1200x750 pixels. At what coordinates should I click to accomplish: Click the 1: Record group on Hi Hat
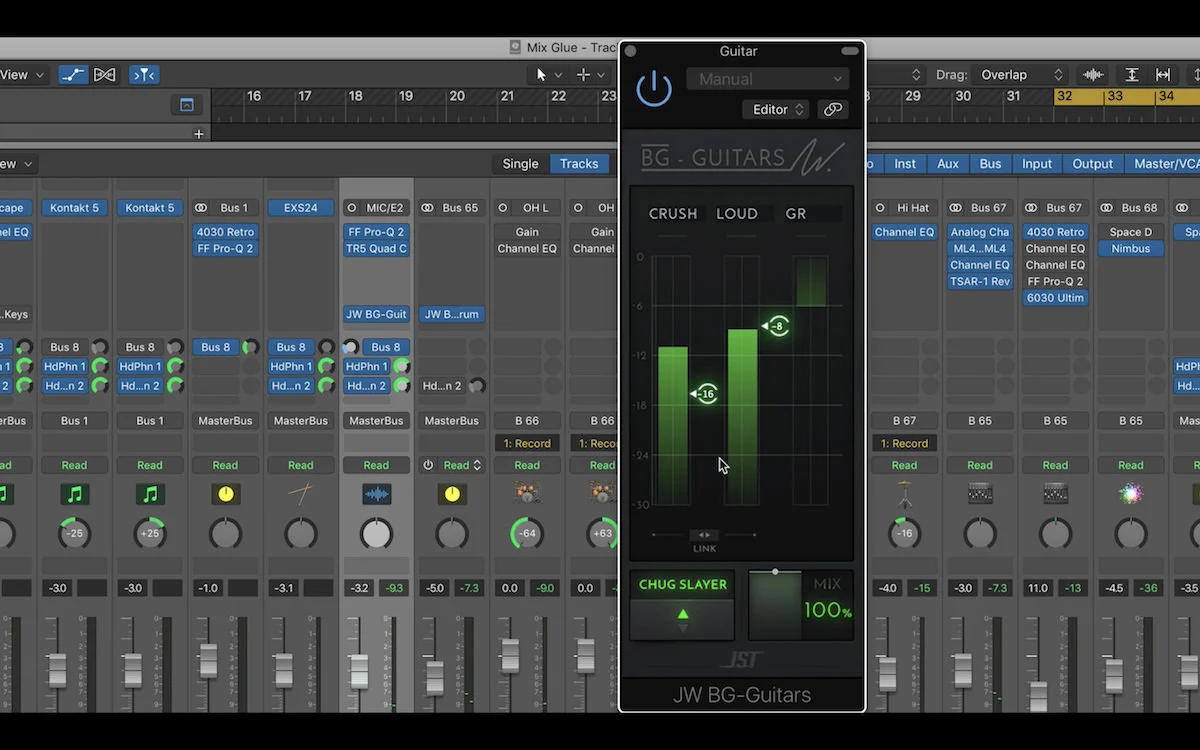coord(904,443)
